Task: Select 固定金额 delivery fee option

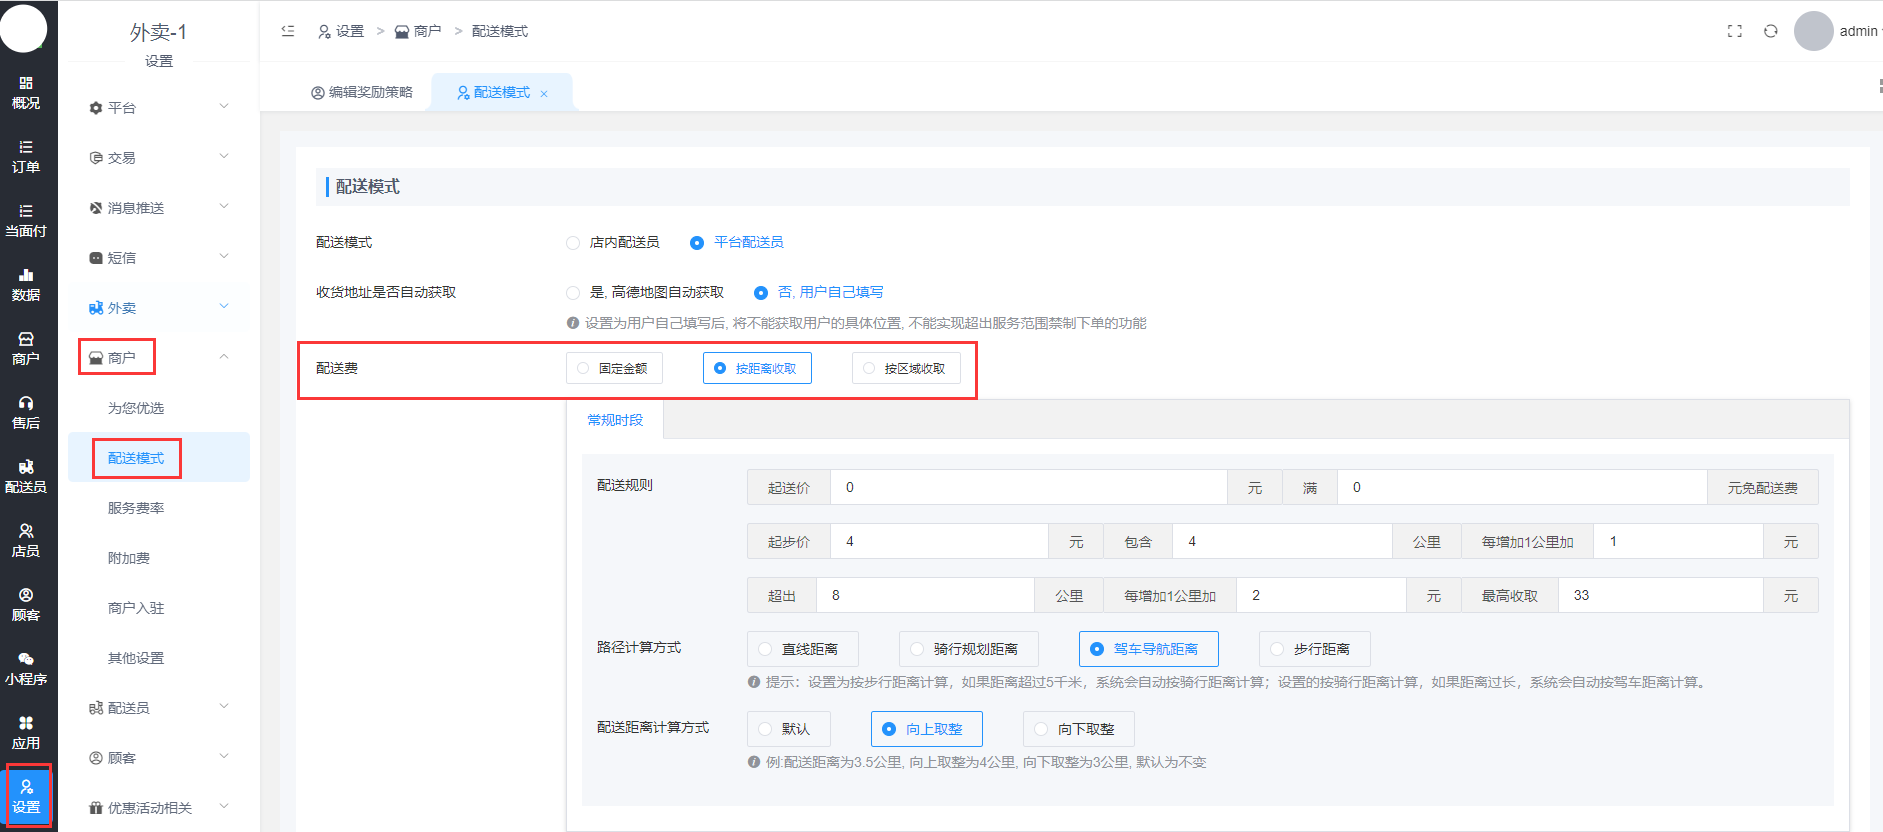Action: tap(613, 369)
